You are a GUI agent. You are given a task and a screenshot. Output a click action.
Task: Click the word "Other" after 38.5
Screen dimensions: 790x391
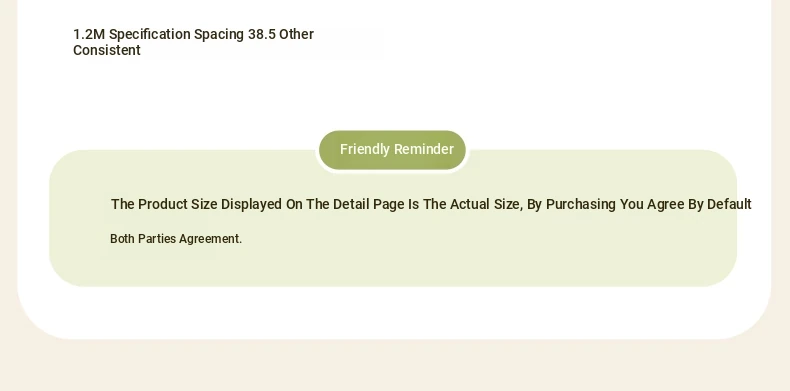(x=296, y=34)
